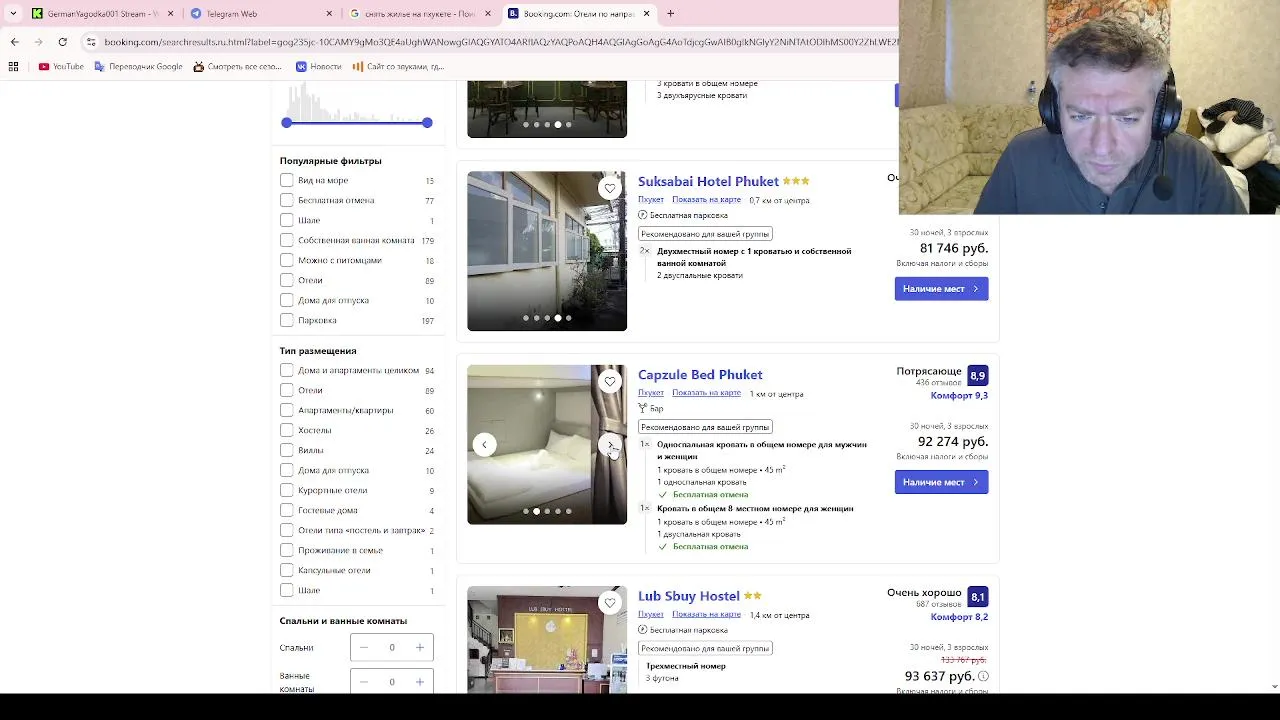Show next photo of Capzule Bed Phuket
Image resolution: width=1280 pixels, height=720 pixels.
[x=610, y=444]
